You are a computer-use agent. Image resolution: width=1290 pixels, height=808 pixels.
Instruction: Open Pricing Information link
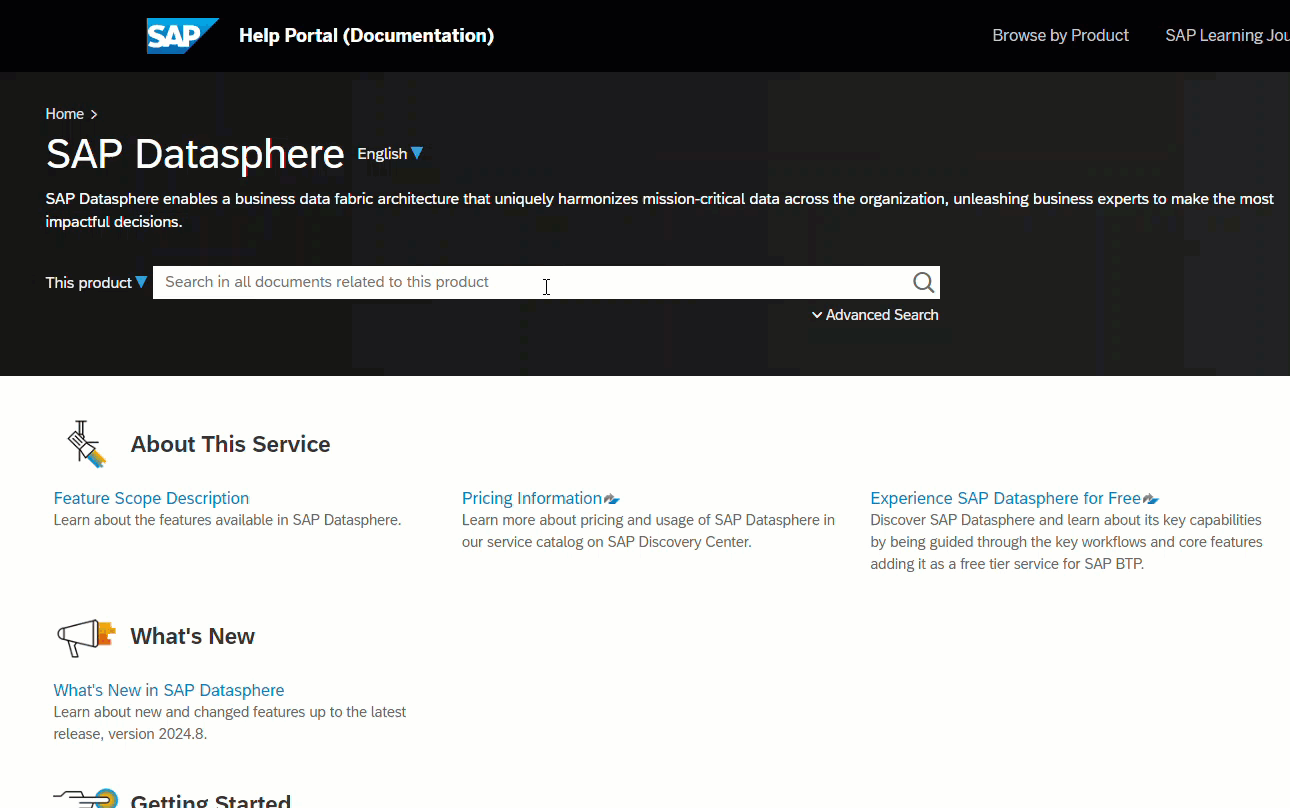pyautogui.click(x=532, y=498)
